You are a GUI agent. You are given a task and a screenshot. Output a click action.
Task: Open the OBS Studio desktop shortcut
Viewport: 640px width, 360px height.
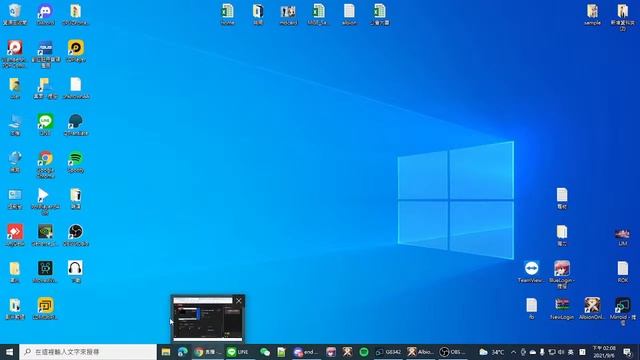pos(76,236)
